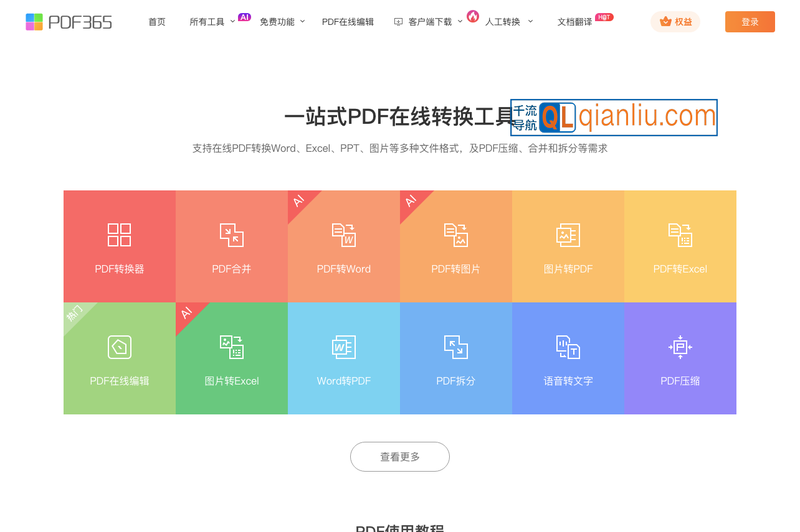Screen dimensions: 800x532
Task: Click the PDF拆分 tile label
Action: (456, 381)
